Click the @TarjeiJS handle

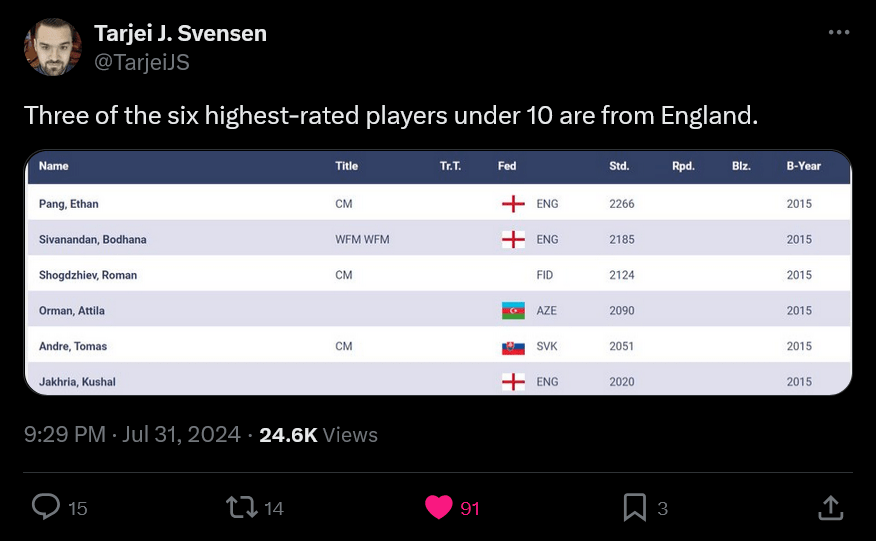click(x=142, y=62)
